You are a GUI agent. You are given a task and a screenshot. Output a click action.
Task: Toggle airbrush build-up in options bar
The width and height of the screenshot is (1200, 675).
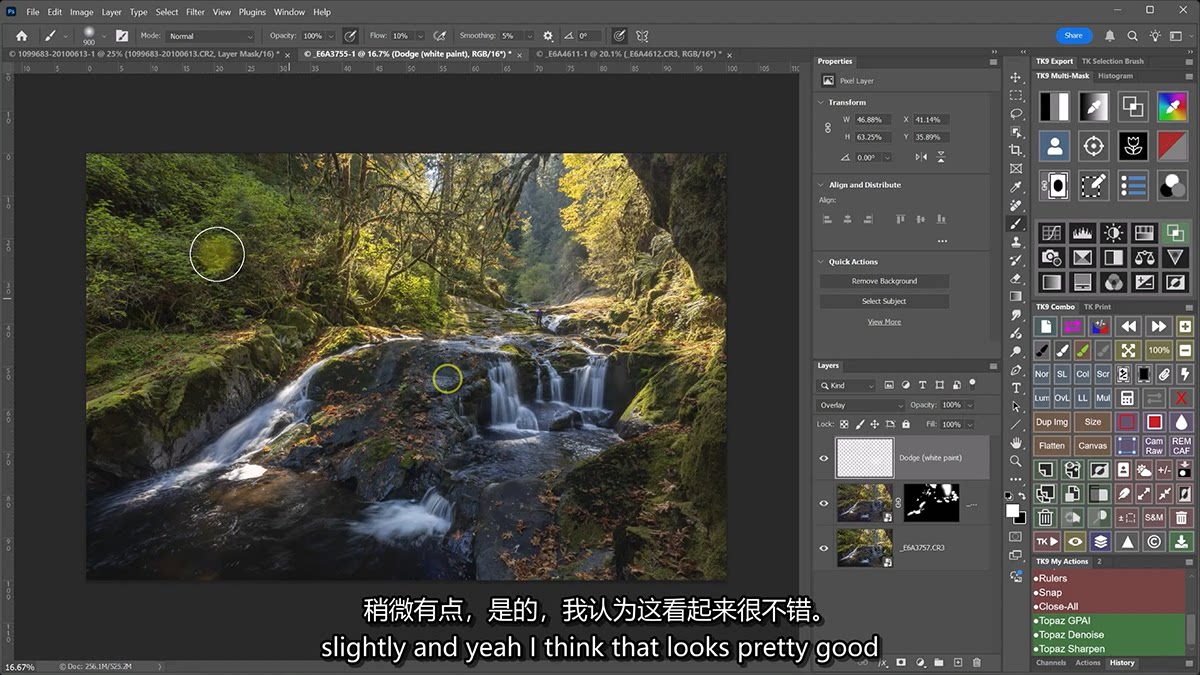click(439, 36)
